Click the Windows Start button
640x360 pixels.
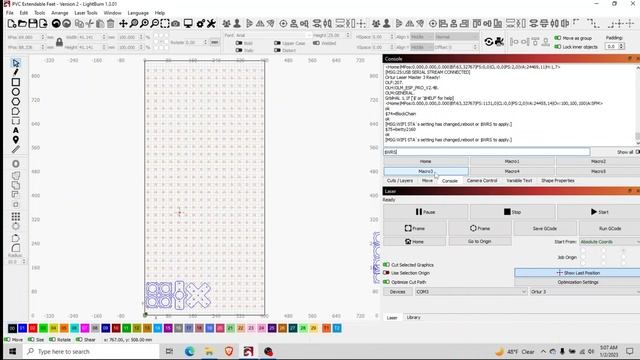pyautogui.click(x=12, y=351)
